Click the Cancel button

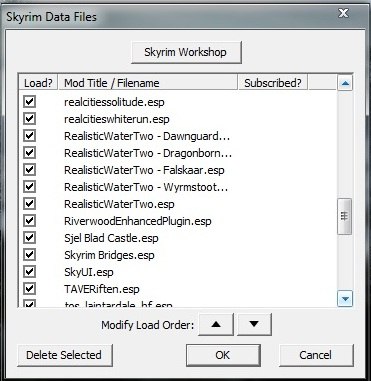click(316, 355)
